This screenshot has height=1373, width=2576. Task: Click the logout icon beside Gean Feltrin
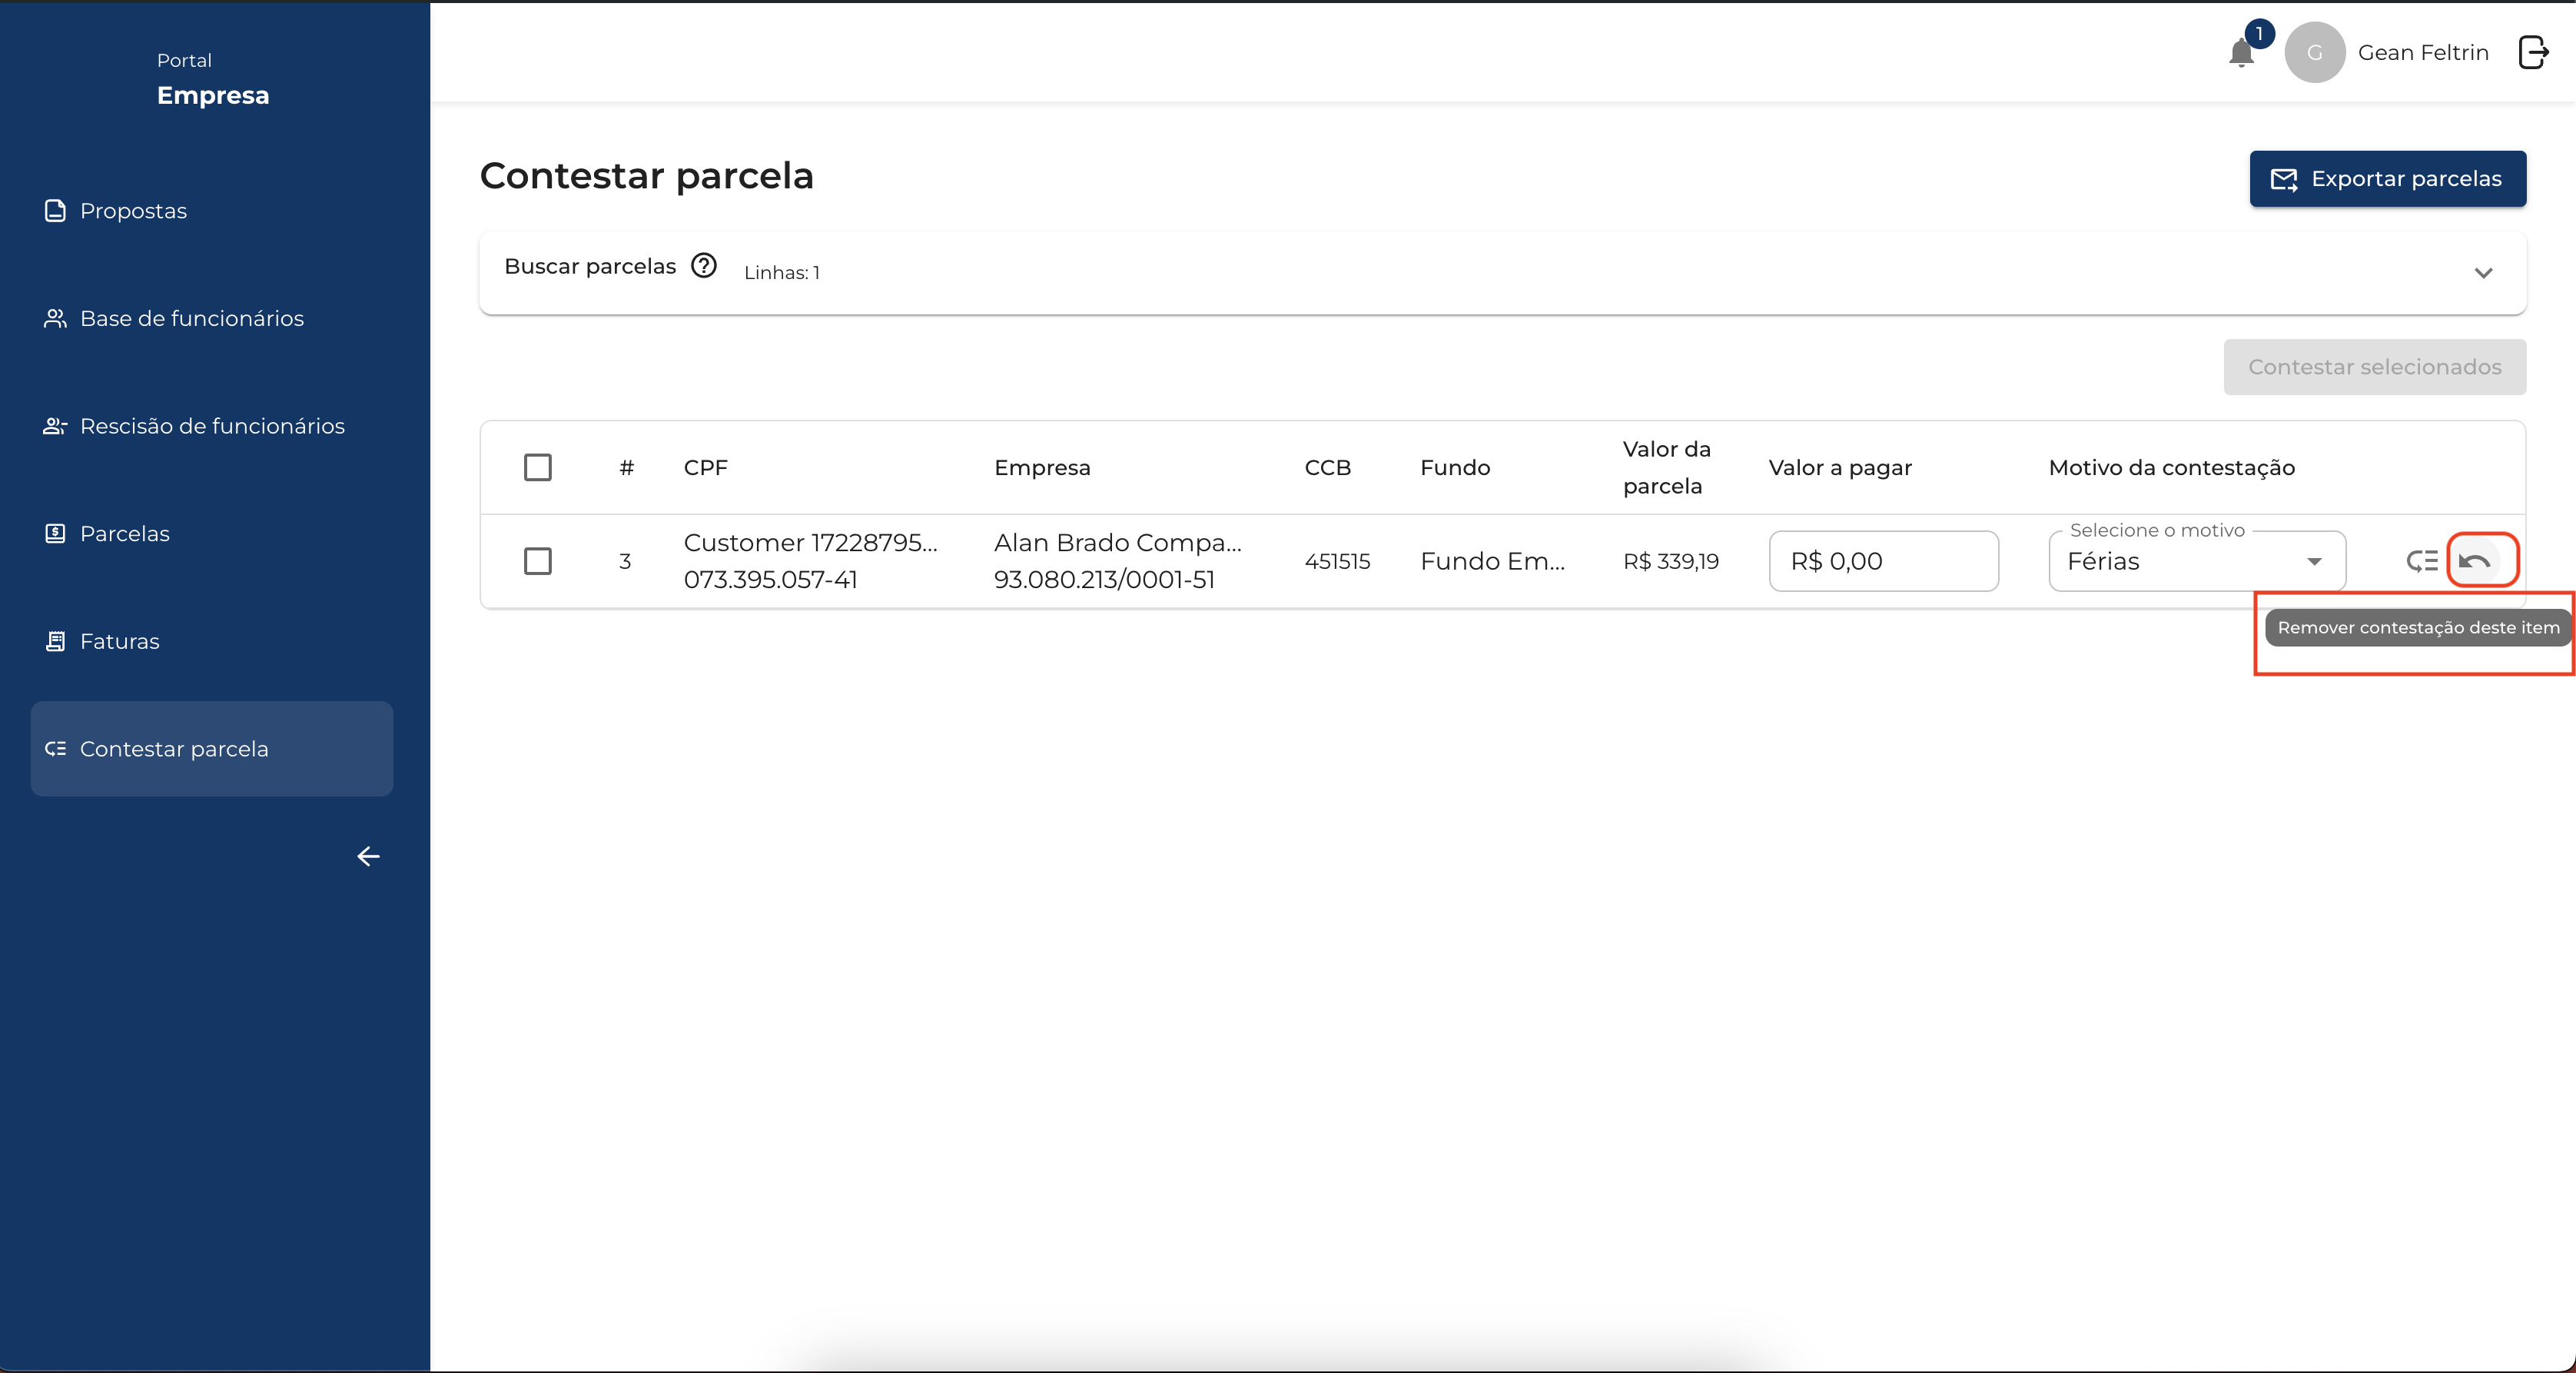tap(2532, 52)
